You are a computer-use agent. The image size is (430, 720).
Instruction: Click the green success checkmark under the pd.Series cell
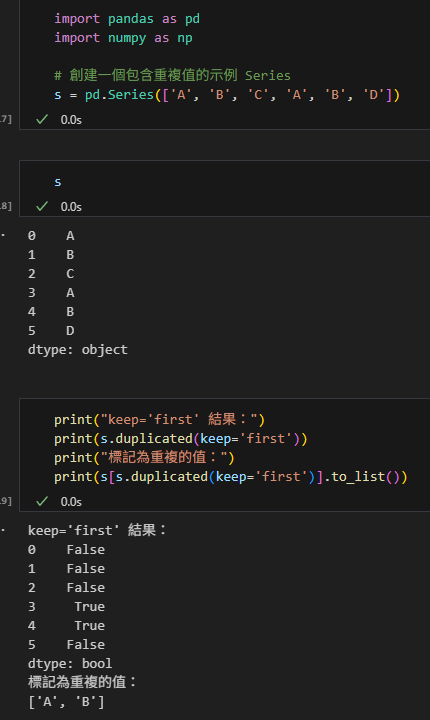pyautogui.click(x=42, y=119)
